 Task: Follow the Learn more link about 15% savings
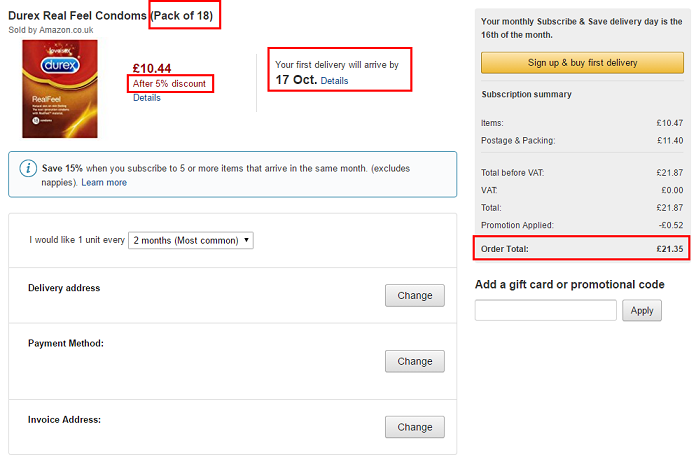pyautogui.click(x=104, y=183)
